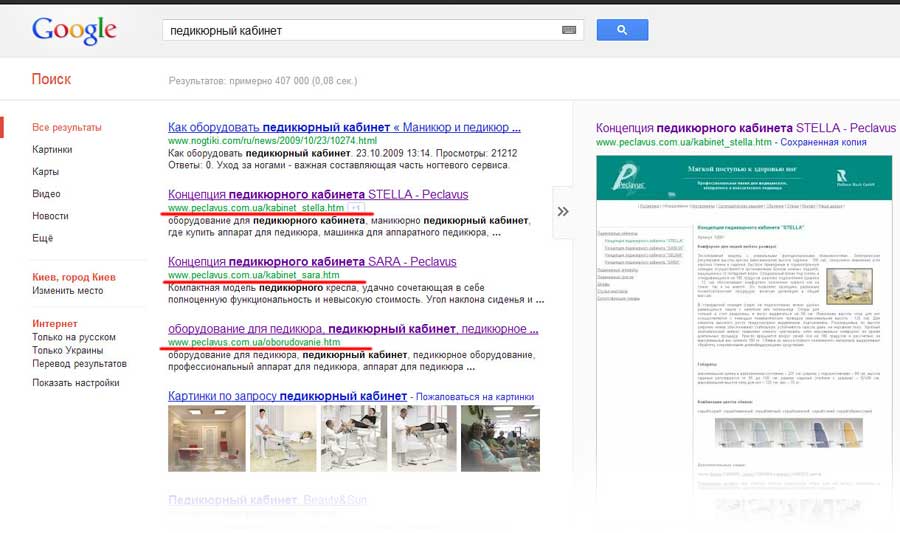The image size is (900, 533).
Task: Click the kabinet_sara.htm green URL
Action: 254,275
